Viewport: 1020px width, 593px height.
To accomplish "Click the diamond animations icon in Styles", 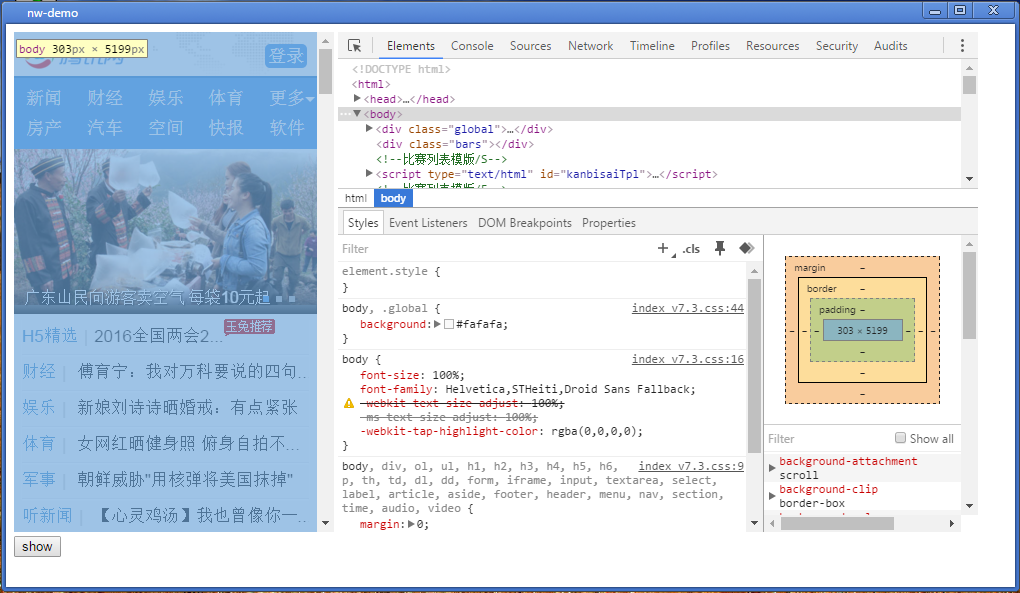I will click(x=746, y=249).
